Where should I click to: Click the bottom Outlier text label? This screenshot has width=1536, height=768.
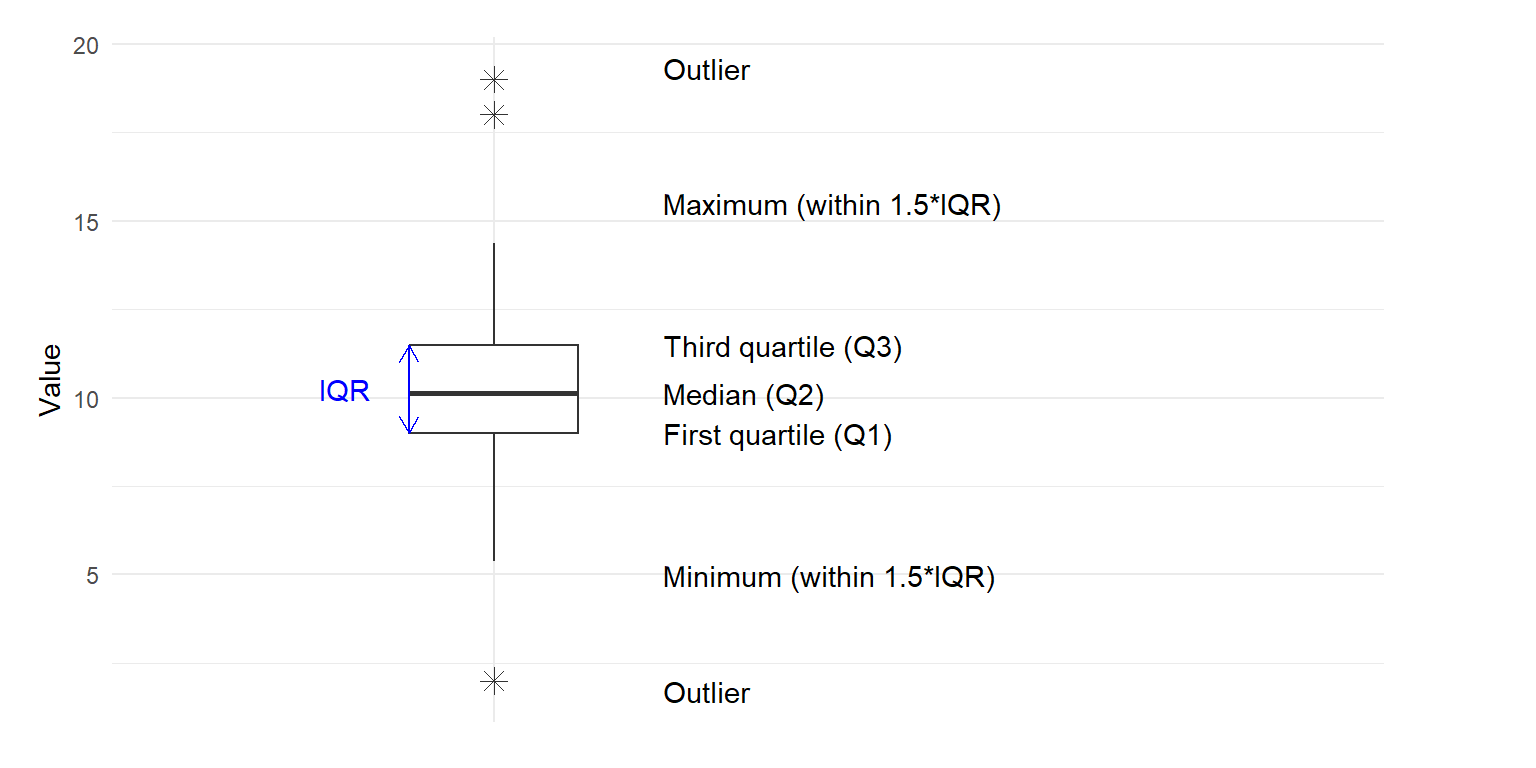(x=706, y=694)
